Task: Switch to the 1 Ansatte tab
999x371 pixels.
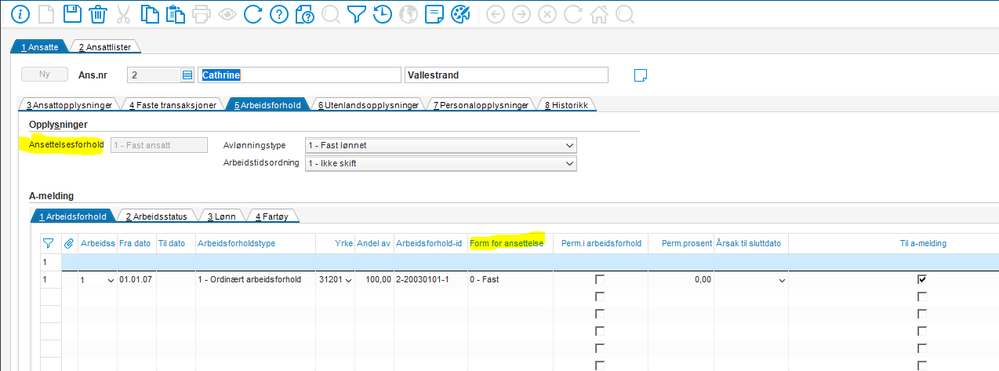Action: pyautogui.click(x=40, y=47)
